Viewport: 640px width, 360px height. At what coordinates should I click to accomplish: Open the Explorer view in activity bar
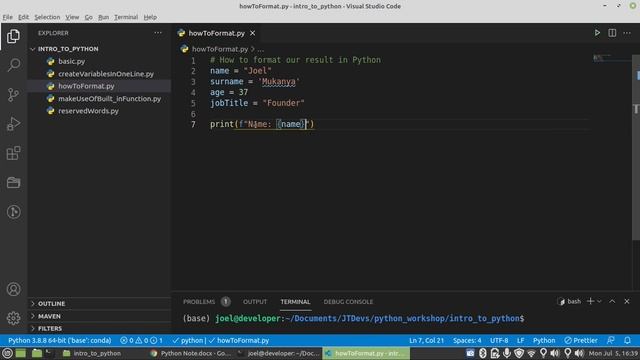[x=13, y=36]
